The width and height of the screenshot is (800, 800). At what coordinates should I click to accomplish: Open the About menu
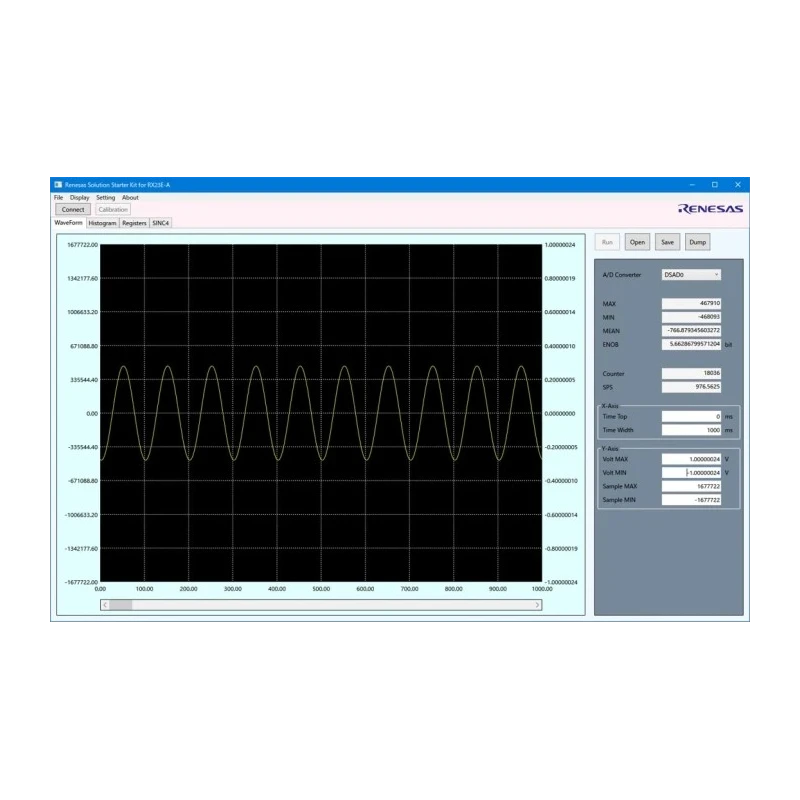pyautogui.click(x=130, y=197)
